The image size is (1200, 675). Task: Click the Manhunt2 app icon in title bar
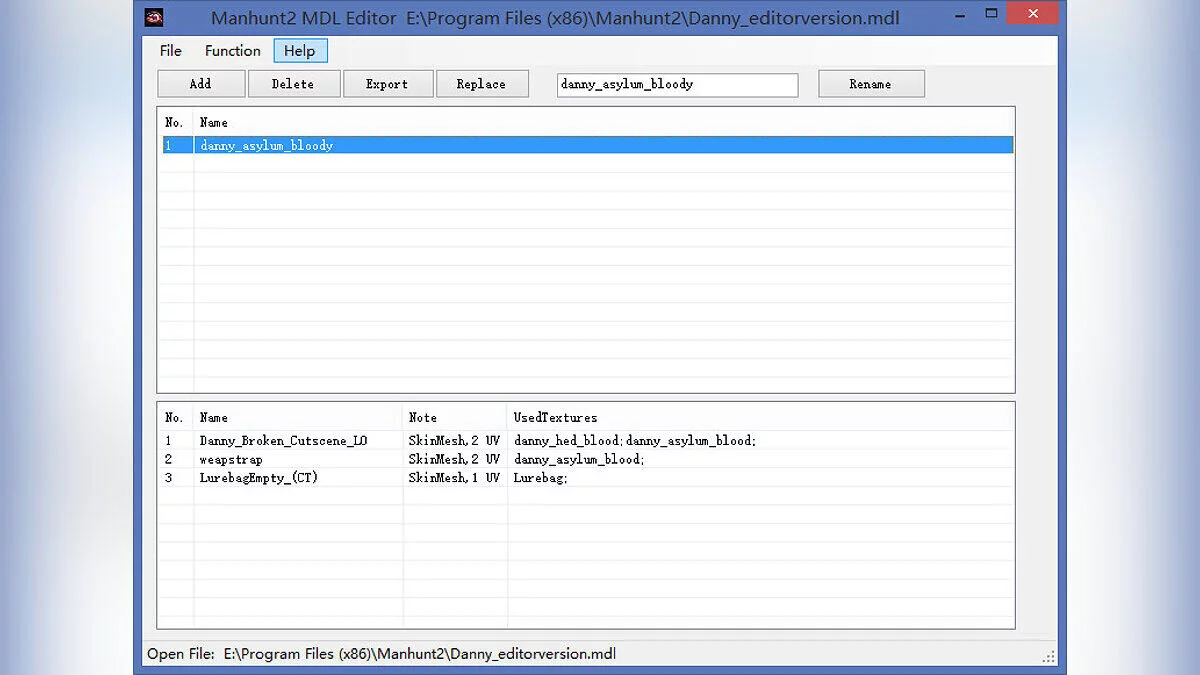click(x=154, y=17)
